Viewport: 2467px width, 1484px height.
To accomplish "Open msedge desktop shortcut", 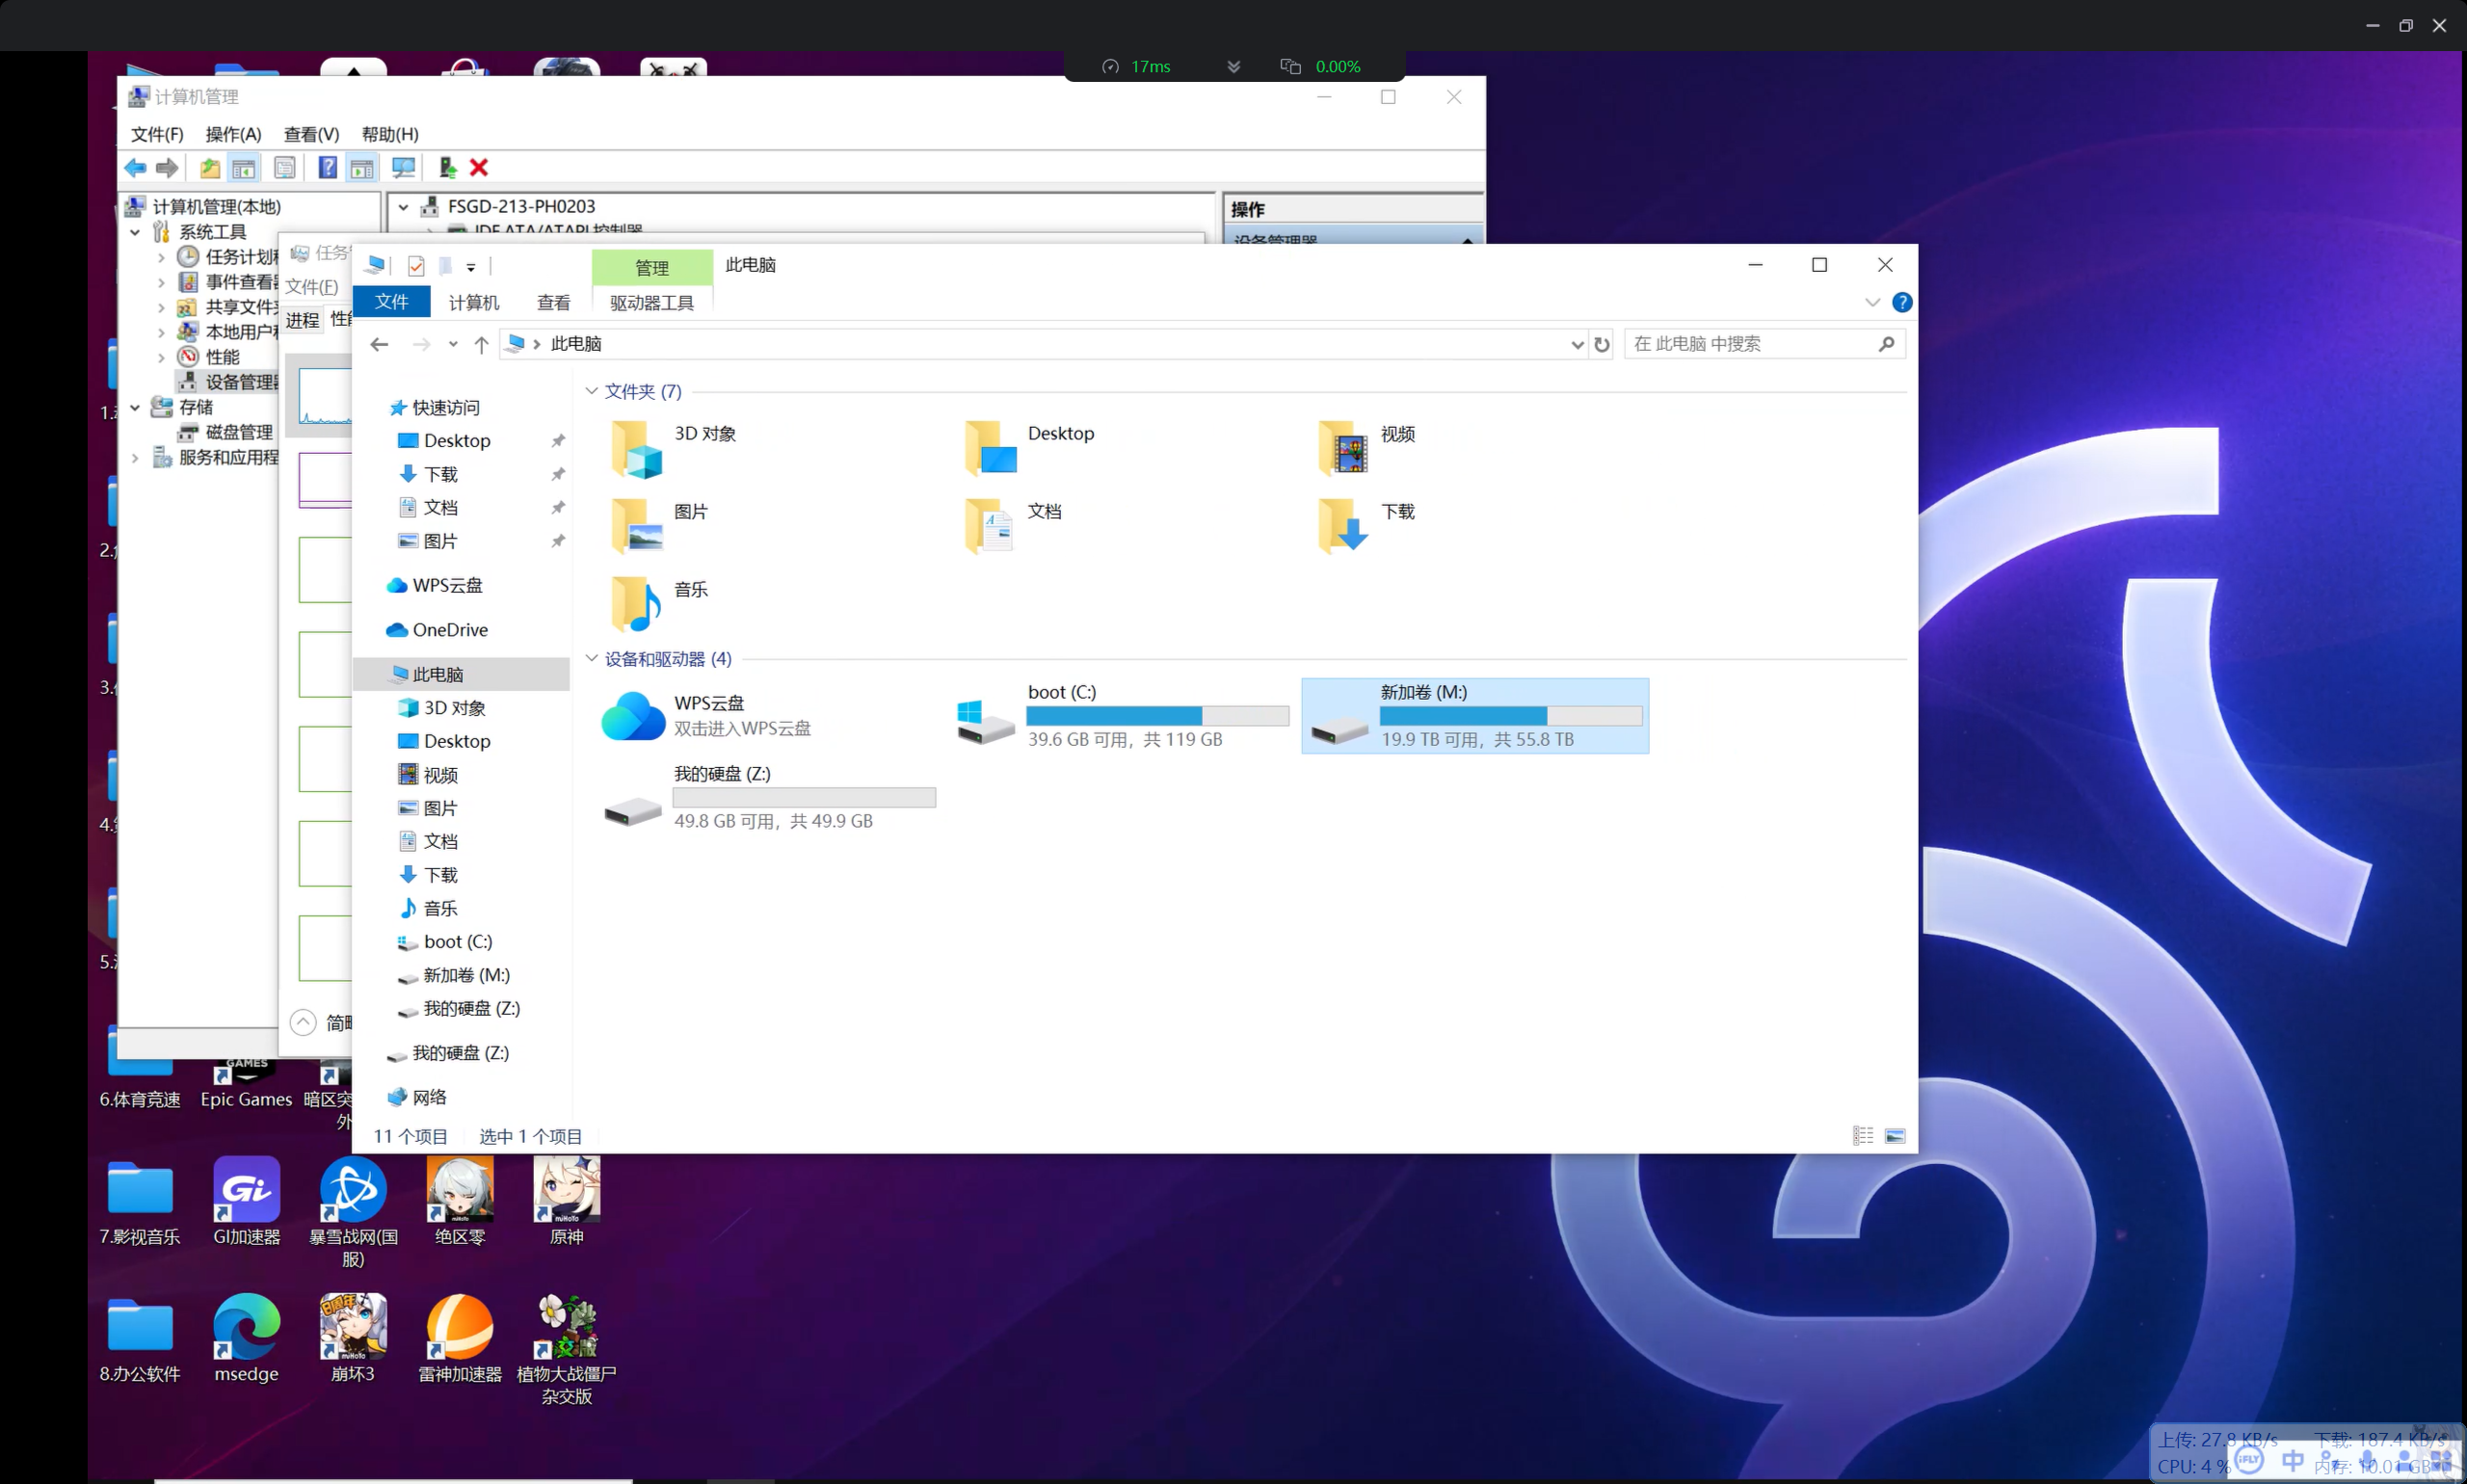I will [x=247, y=1338].
